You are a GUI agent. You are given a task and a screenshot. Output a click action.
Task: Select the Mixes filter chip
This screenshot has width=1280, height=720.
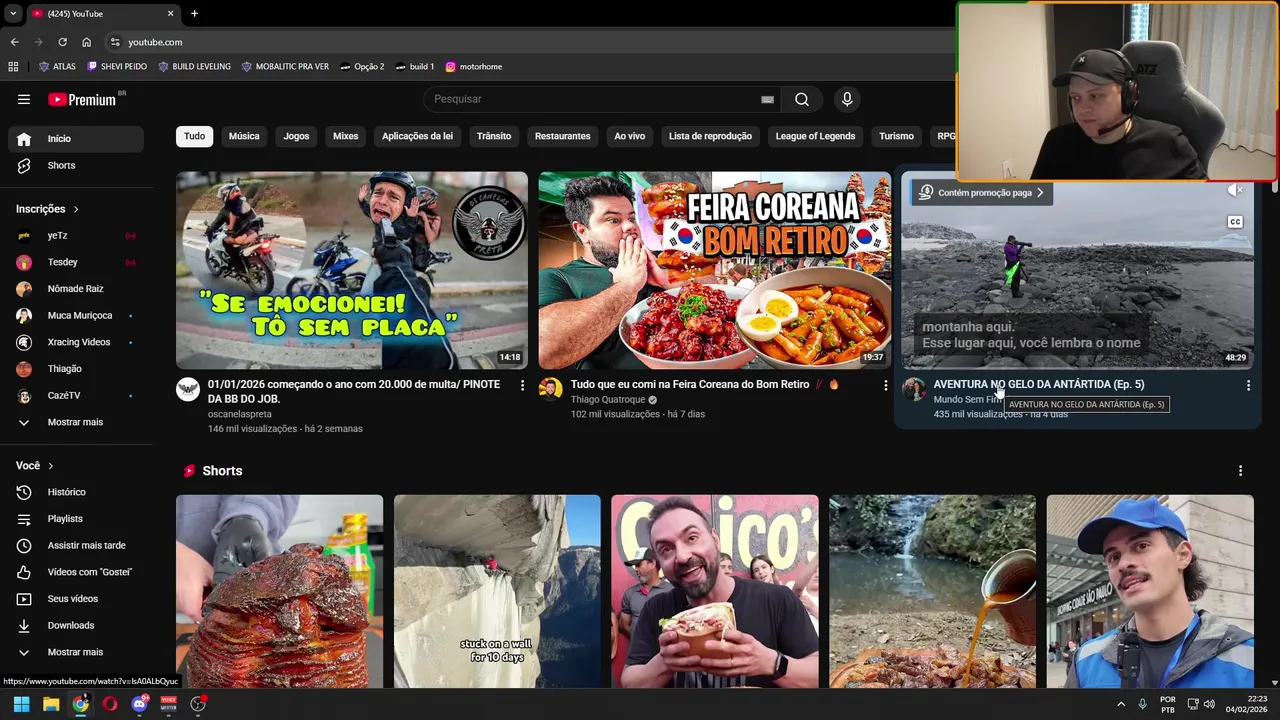click(x=346, y=136)
